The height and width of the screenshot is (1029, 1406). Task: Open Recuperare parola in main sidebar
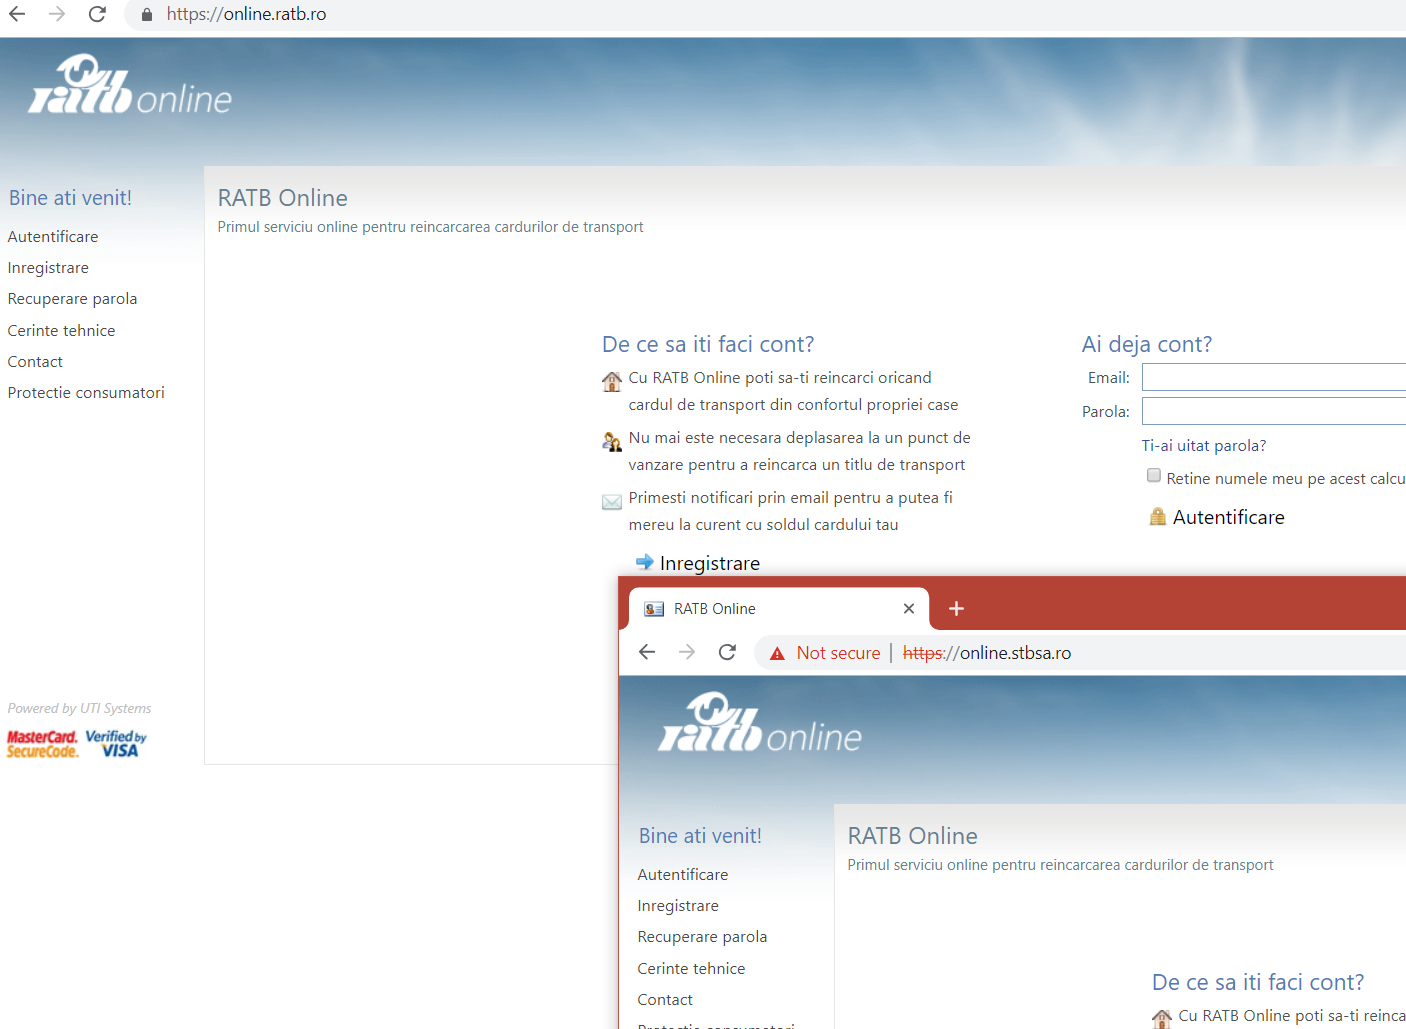[x=72, y=299]
